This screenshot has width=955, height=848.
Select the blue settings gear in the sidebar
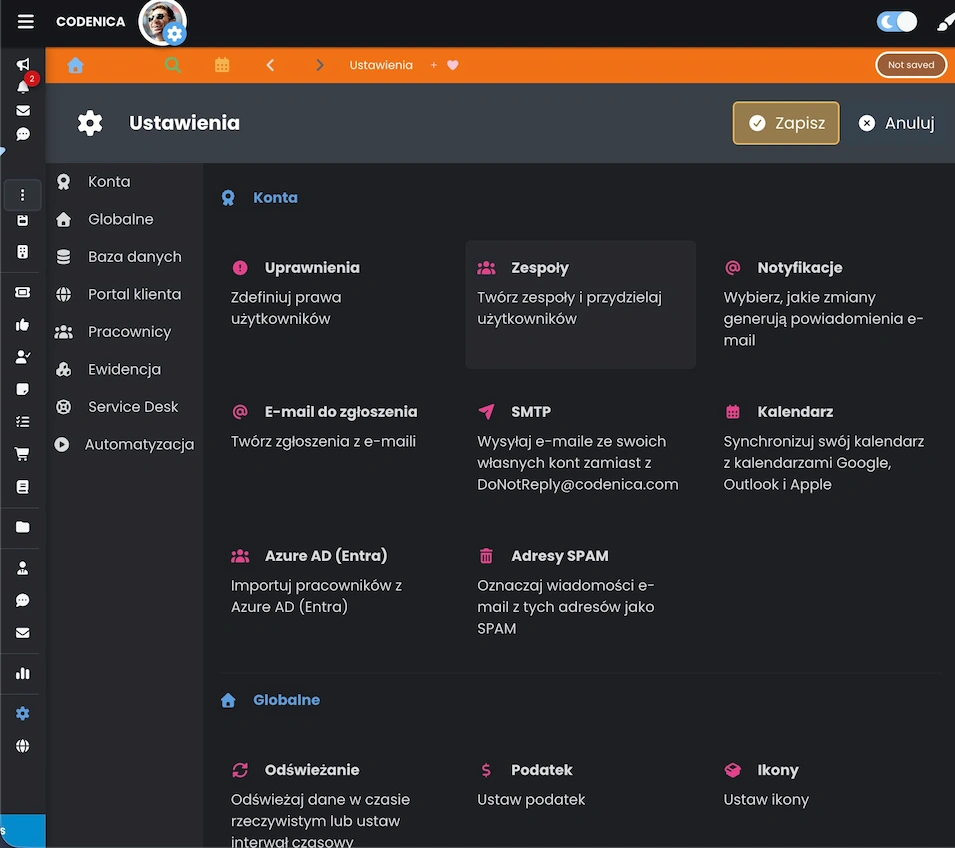[x=21, y=713]
